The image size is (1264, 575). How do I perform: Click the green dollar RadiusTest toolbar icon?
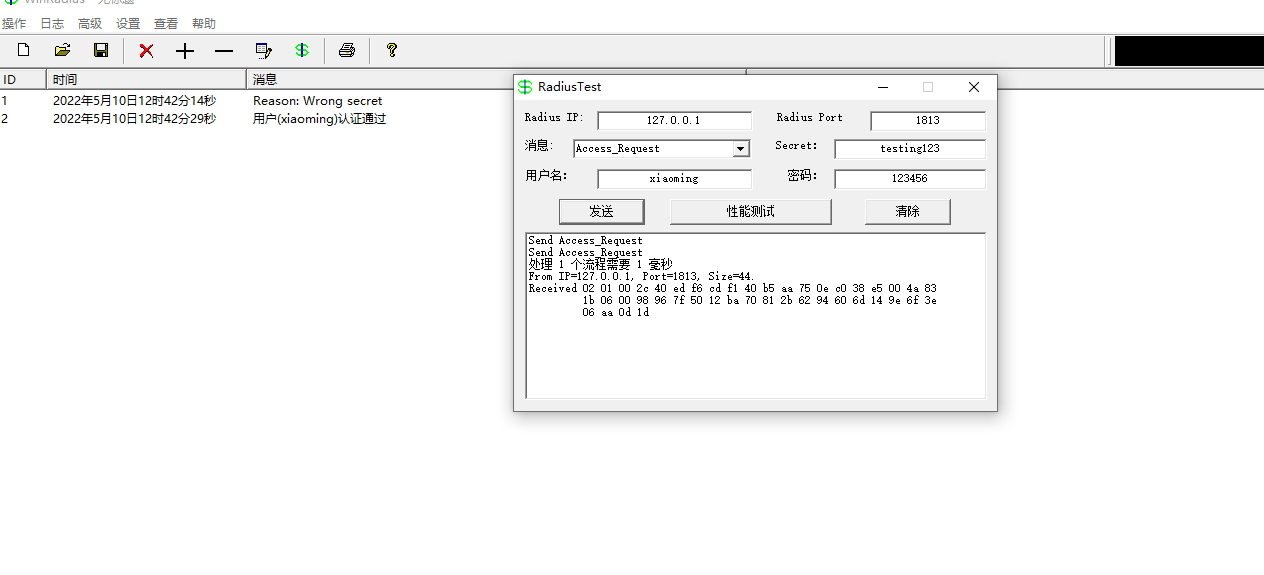[x=302, y=50]
